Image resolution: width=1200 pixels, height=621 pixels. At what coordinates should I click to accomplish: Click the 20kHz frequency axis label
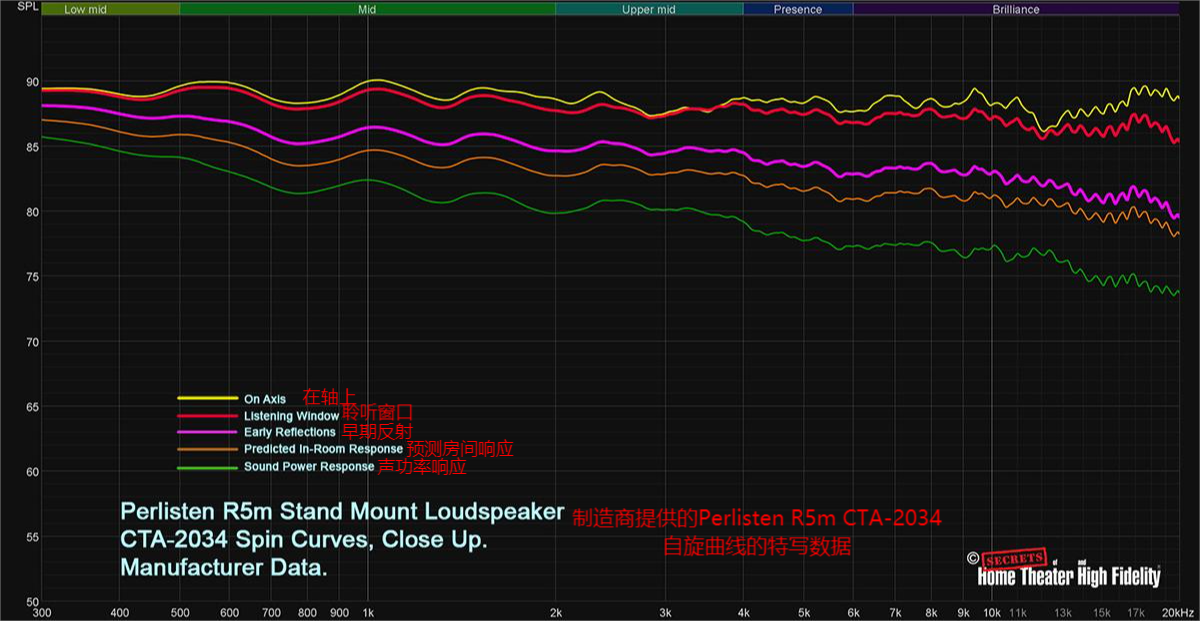tap(1176, 612)
